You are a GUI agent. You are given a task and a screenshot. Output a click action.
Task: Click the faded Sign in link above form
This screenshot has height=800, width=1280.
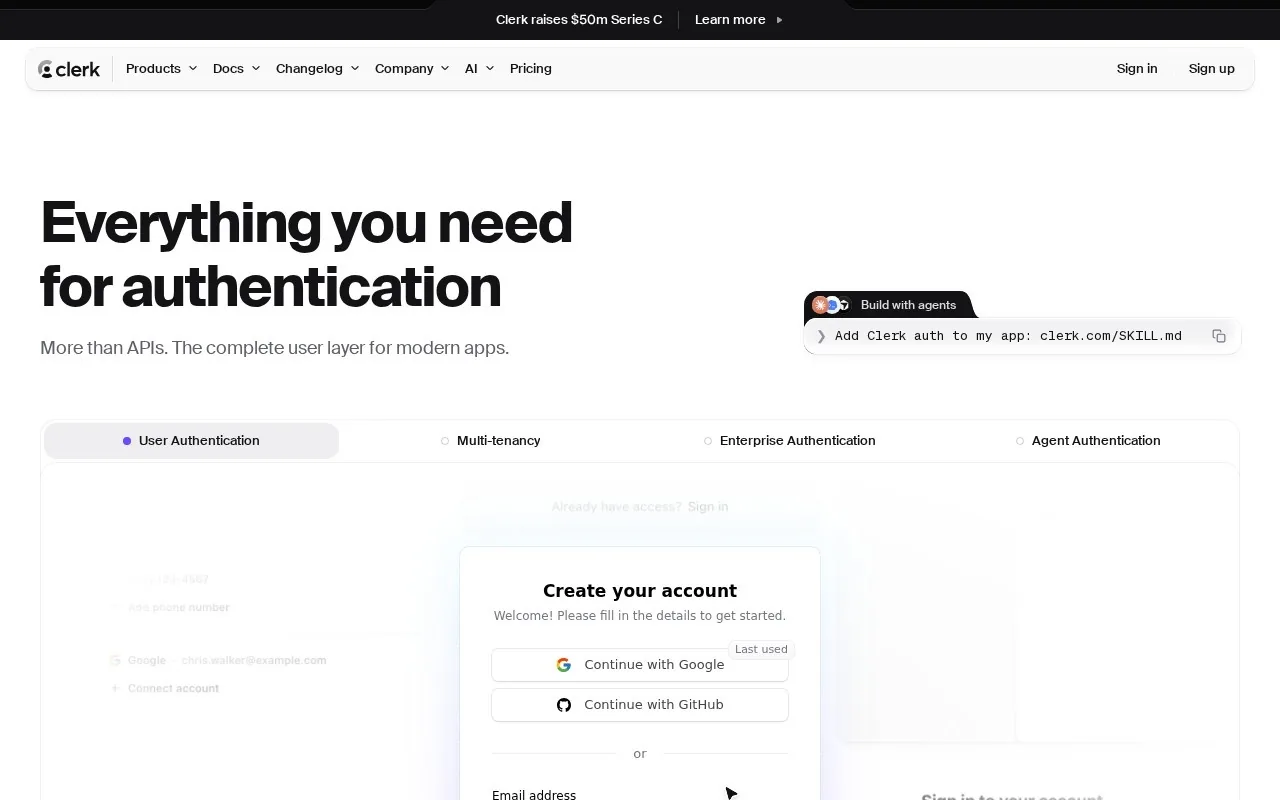(x=708, y=507)
